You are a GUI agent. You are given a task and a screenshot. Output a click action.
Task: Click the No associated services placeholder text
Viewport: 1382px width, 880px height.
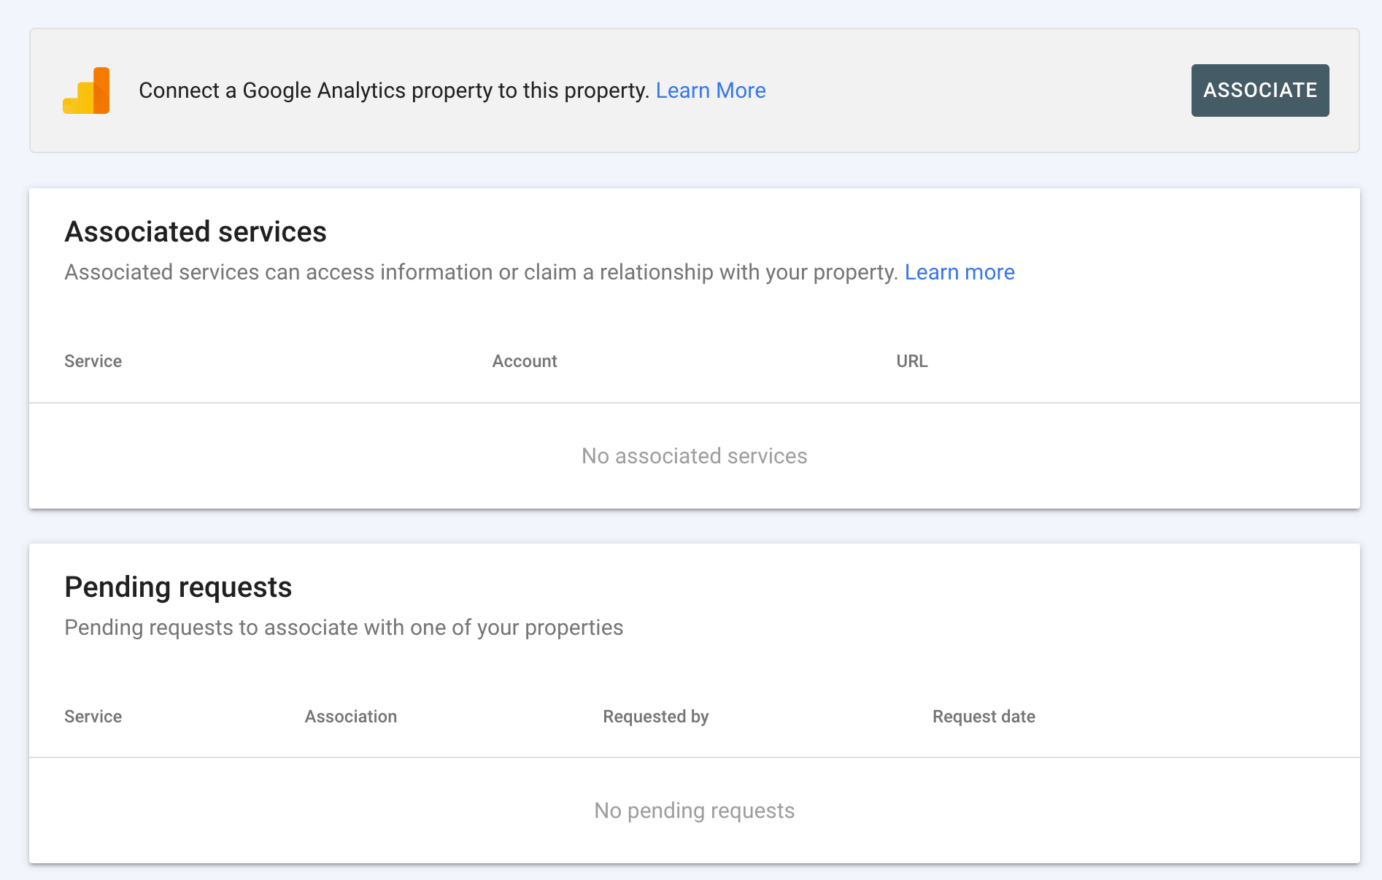(694, 455)
